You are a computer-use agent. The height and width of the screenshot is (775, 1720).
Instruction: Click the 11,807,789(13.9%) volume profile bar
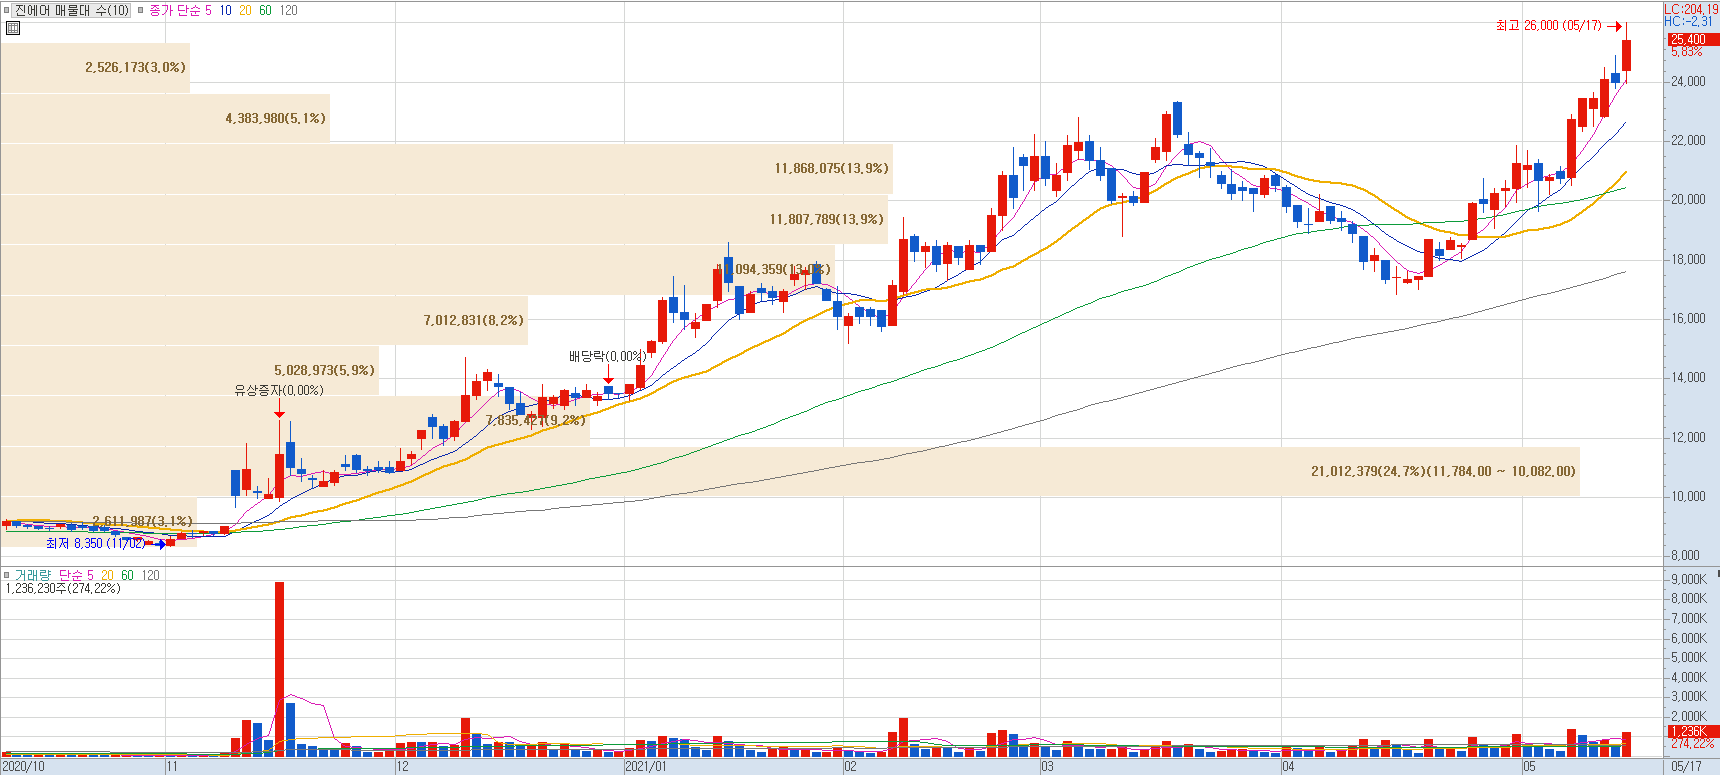pyautogui.click(x=444, y=219)
